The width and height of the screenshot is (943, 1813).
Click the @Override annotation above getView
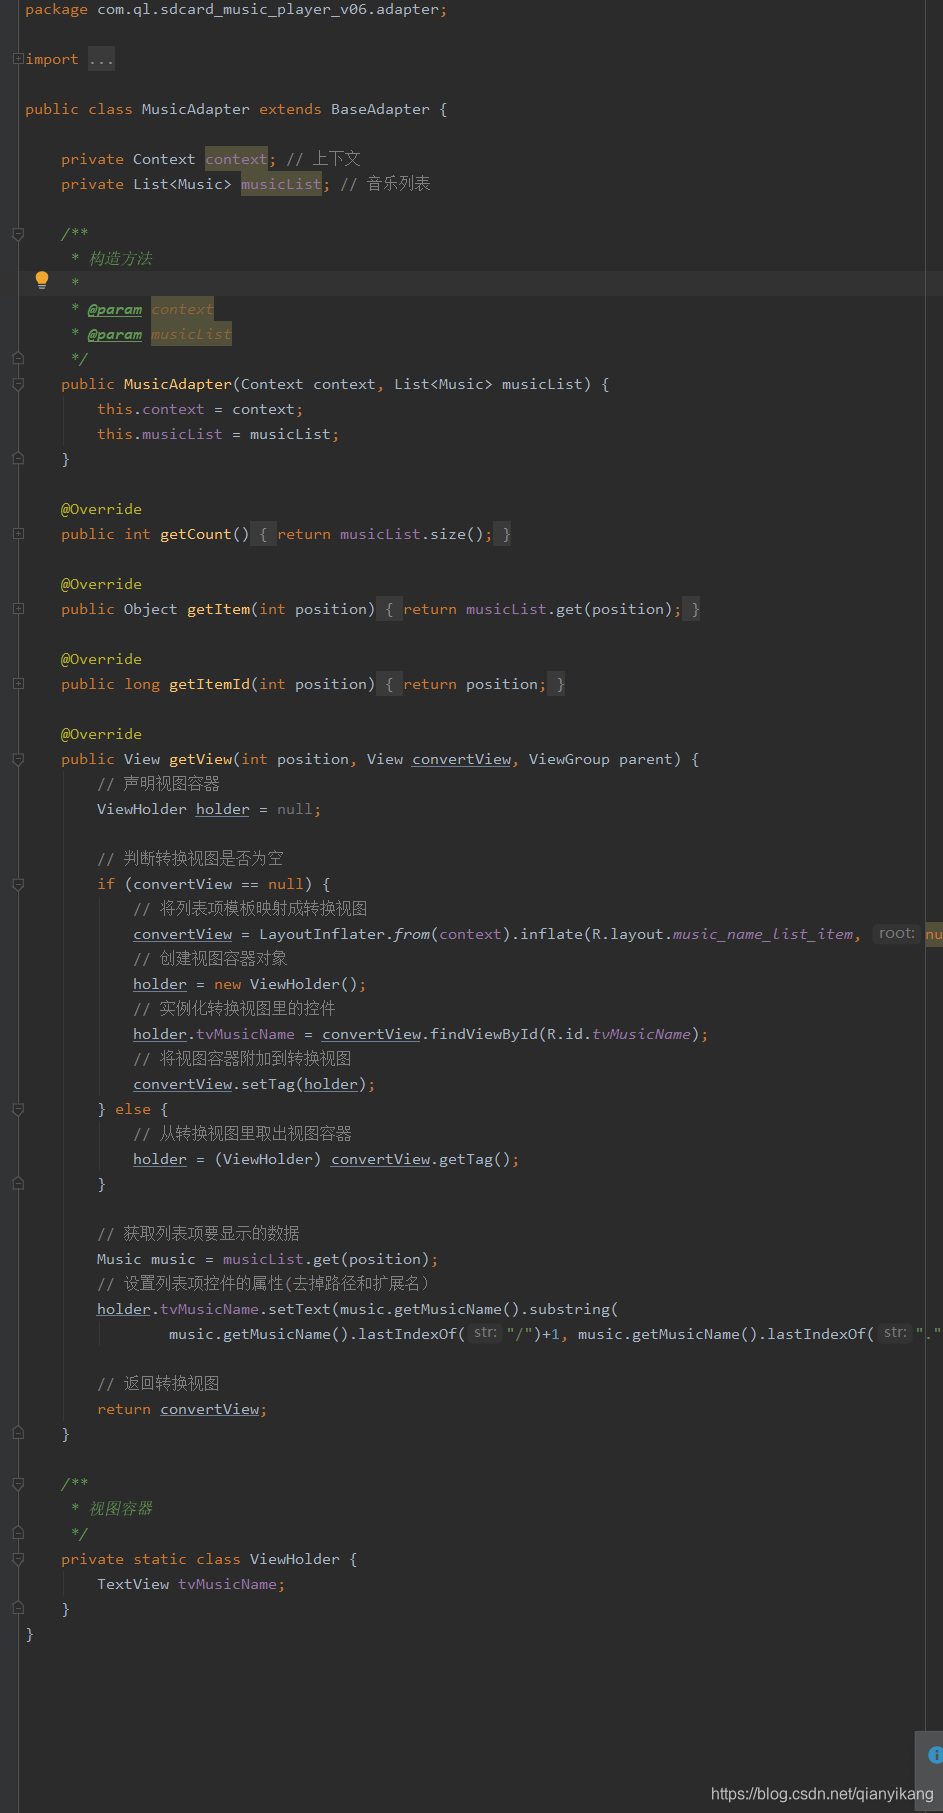coord(101,734)
